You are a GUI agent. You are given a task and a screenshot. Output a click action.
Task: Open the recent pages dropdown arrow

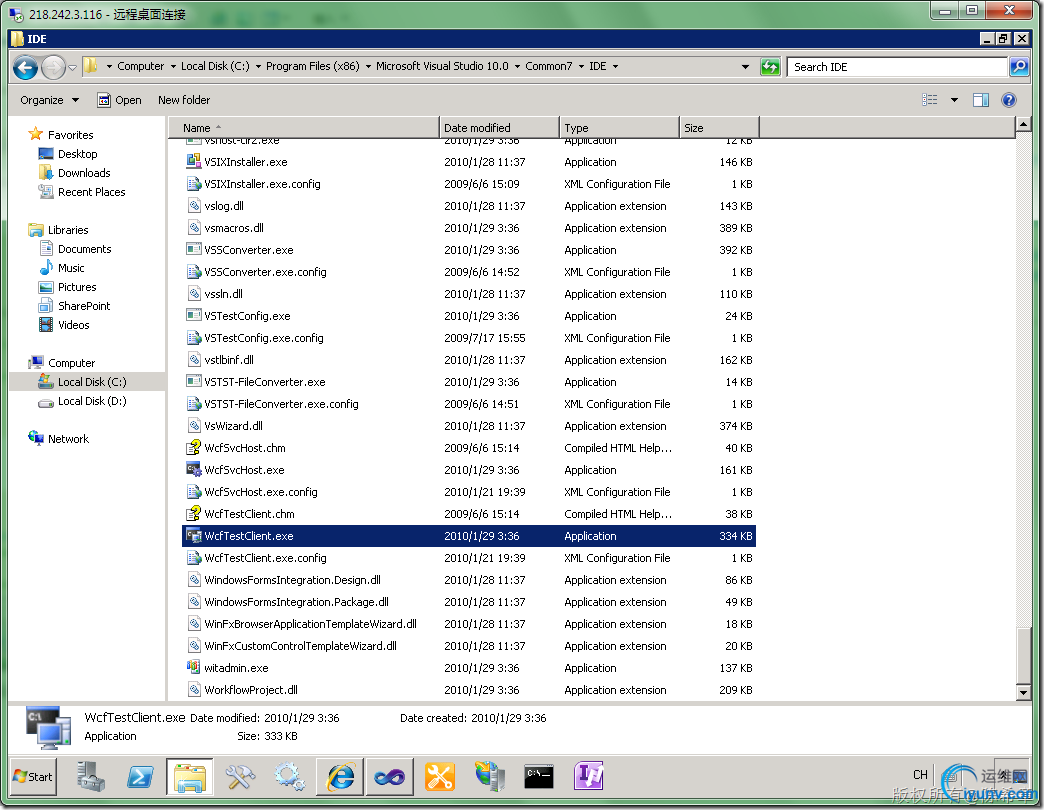73,67
